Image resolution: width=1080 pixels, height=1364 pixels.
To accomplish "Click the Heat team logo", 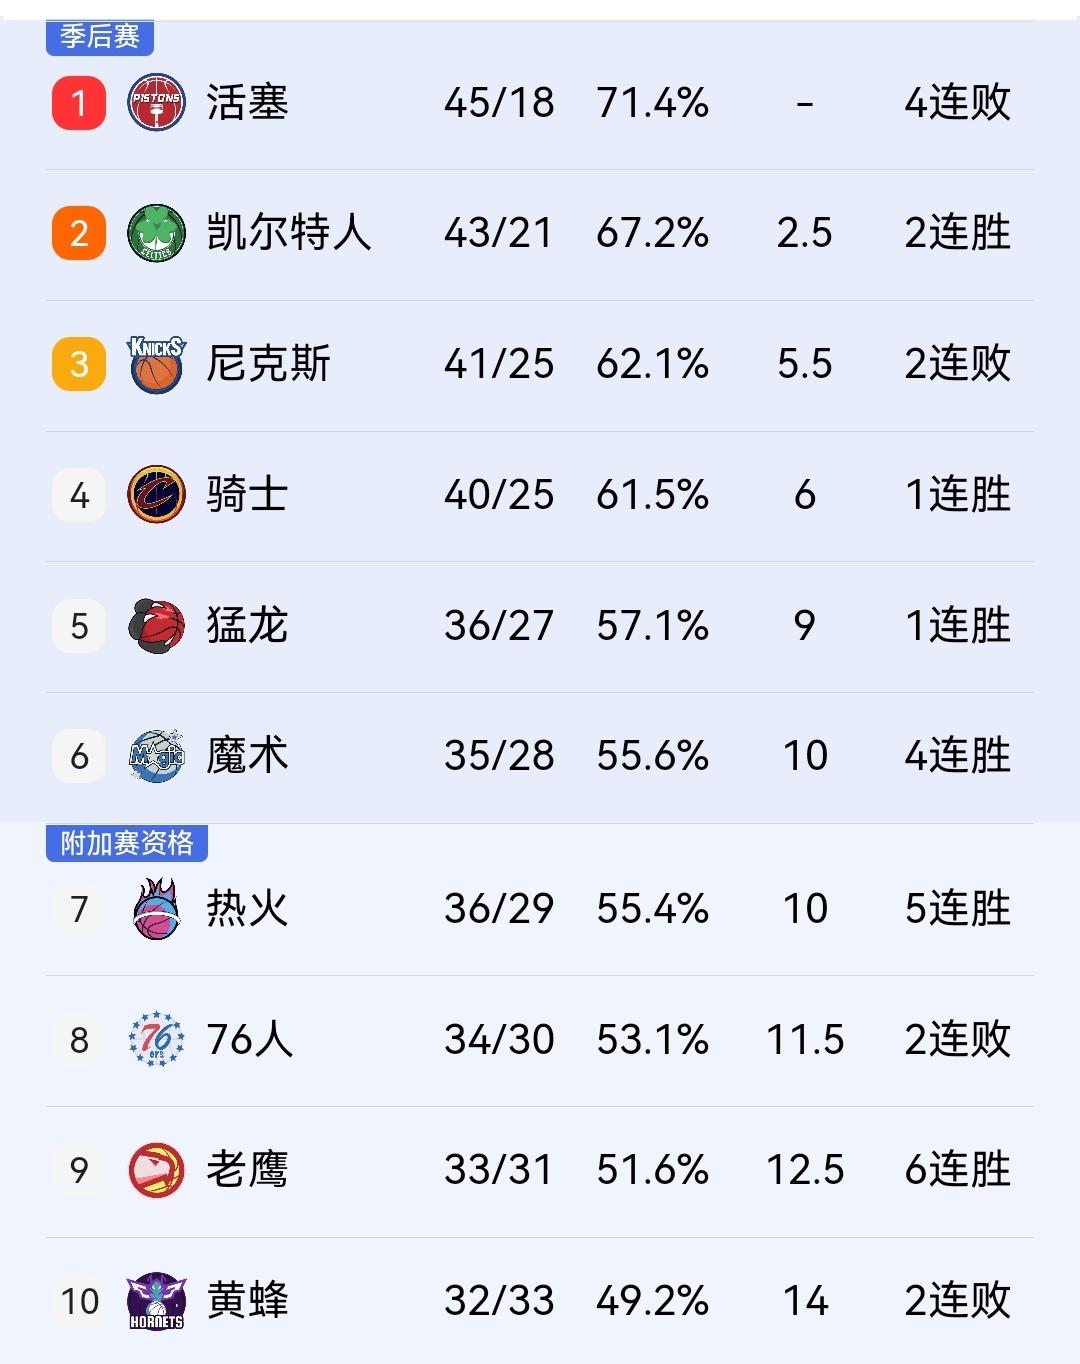I will (155, 908).
